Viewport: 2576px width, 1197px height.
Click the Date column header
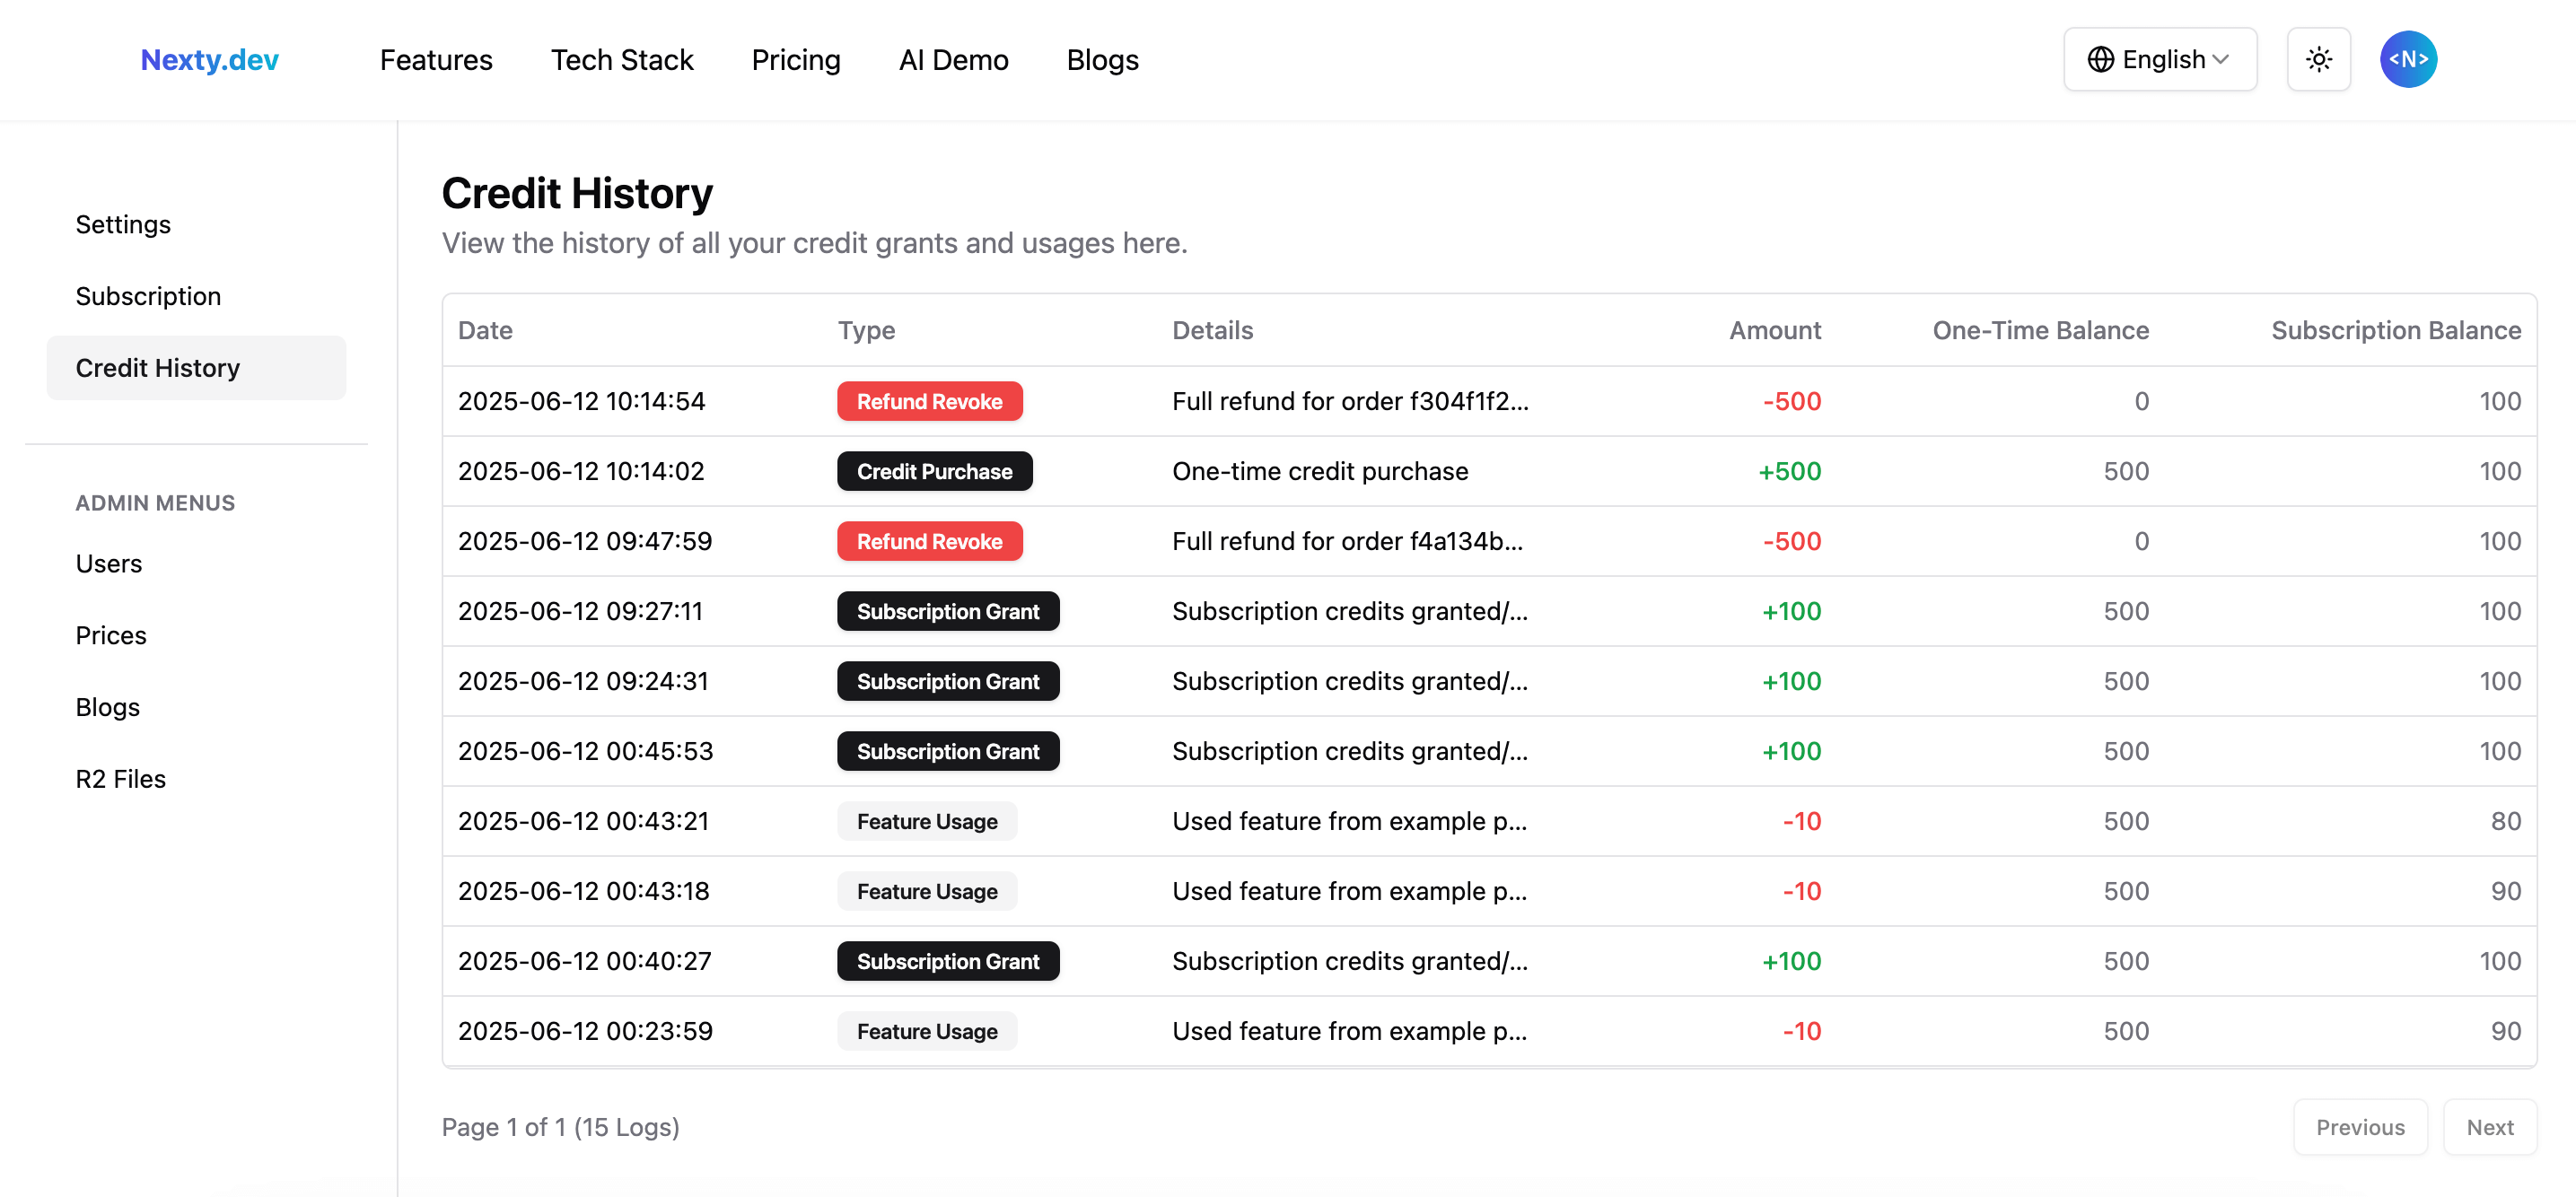pos(485,331)
